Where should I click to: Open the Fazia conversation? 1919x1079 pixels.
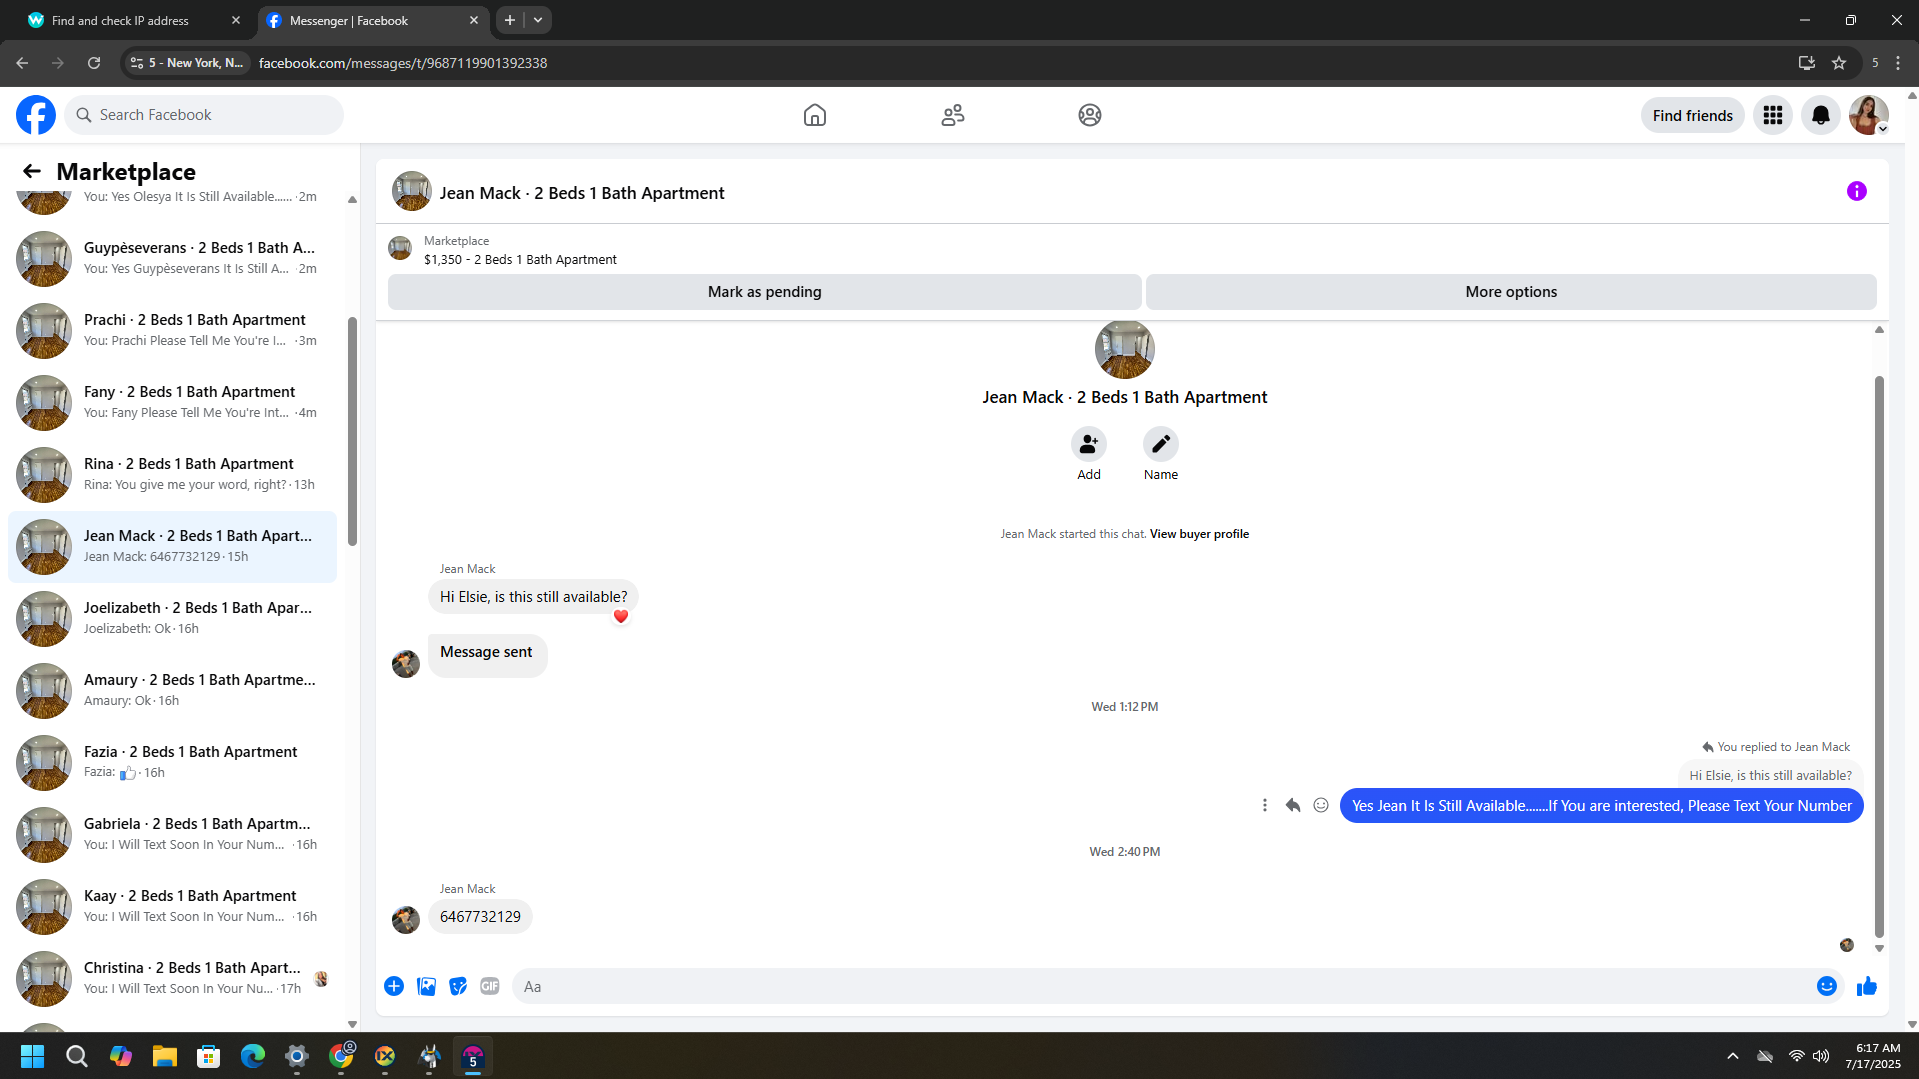pos(172,762)
